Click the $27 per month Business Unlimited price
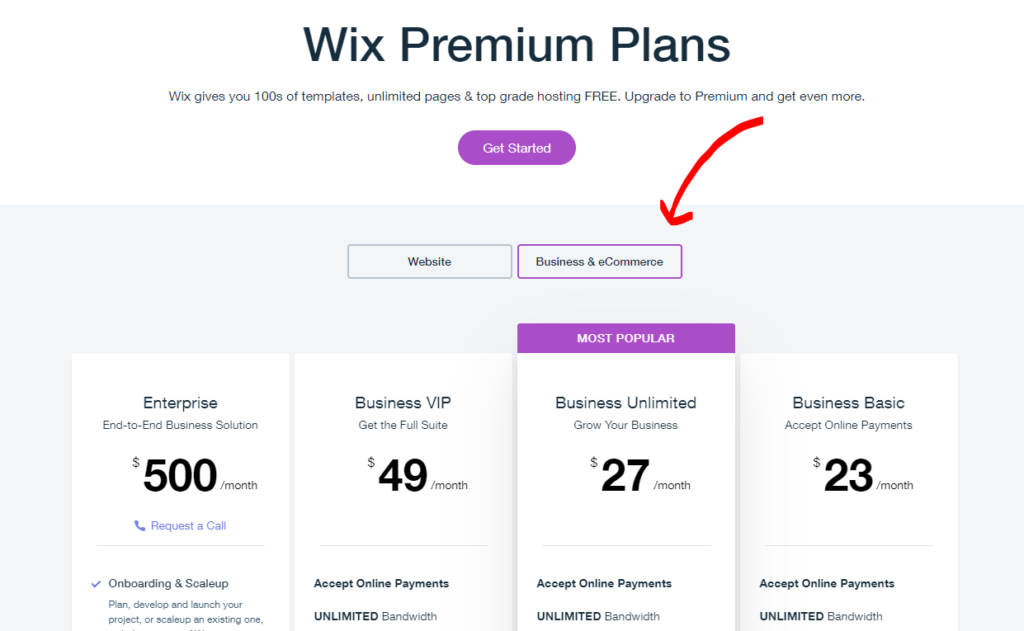 (640, 475)
